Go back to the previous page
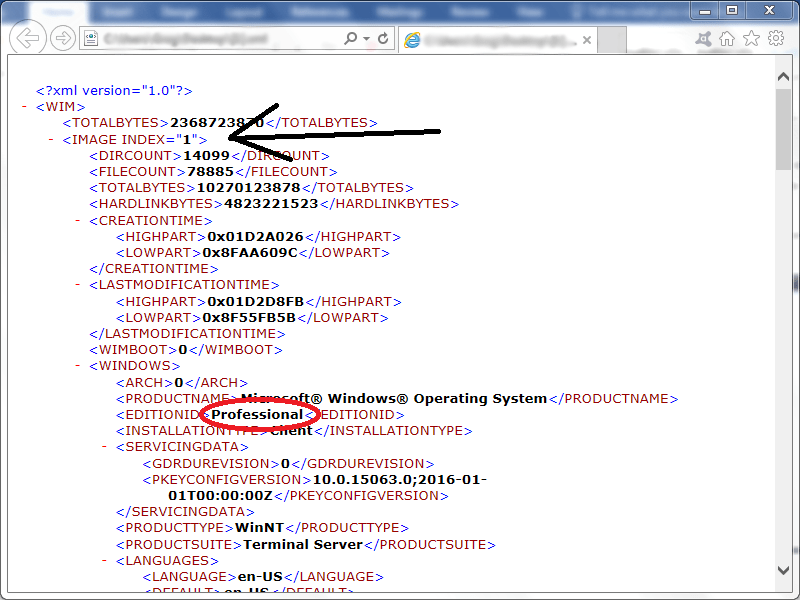This screenshot has width=800, height=600. click(30, 38)
